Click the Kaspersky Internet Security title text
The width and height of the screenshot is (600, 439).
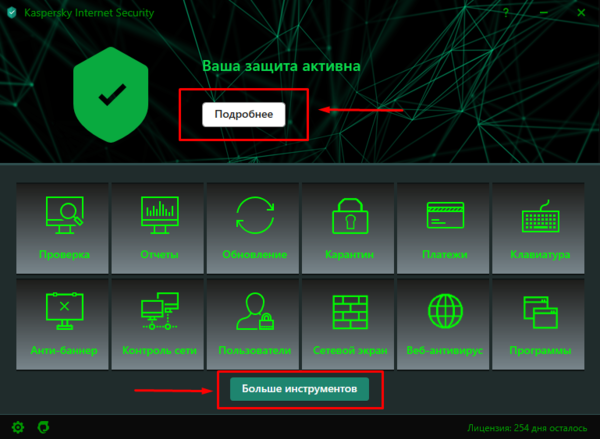[89, 13]
